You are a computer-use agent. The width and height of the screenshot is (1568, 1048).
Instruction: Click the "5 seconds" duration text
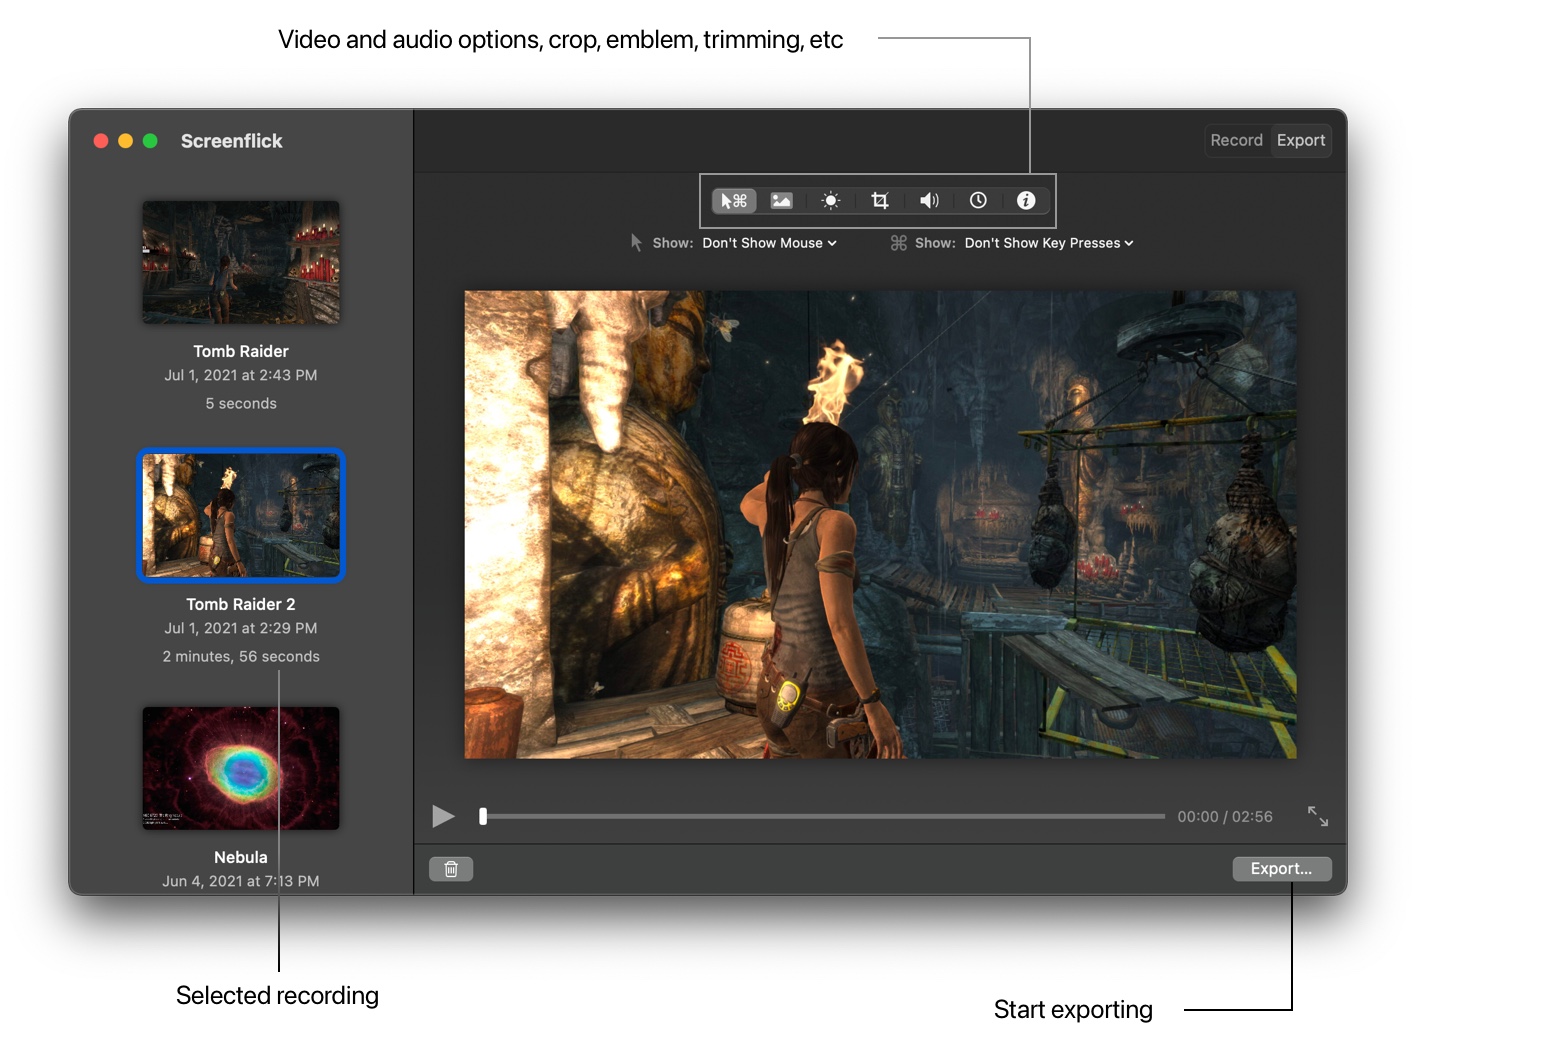pyautogui.click(x=241, y=403)
